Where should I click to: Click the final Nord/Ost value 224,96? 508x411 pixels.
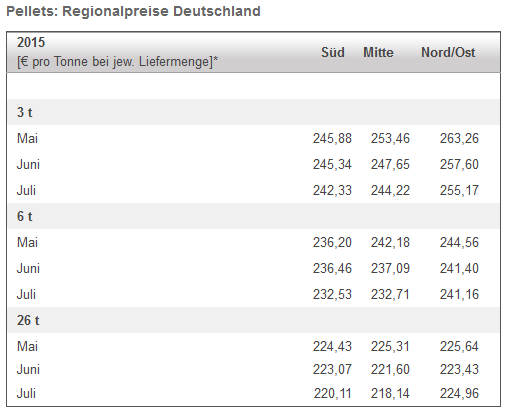point(459,393)
